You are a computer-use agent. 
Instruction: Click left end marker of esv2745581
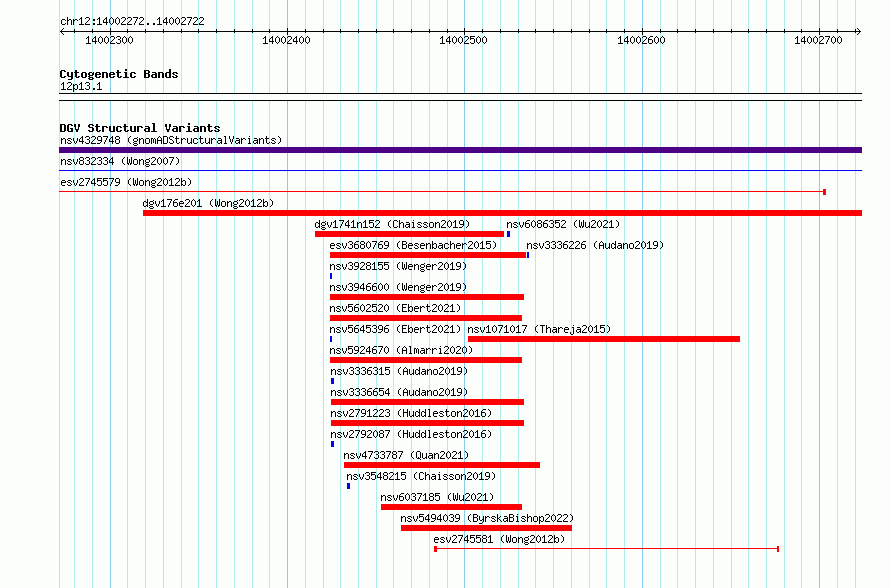point(435,549)
